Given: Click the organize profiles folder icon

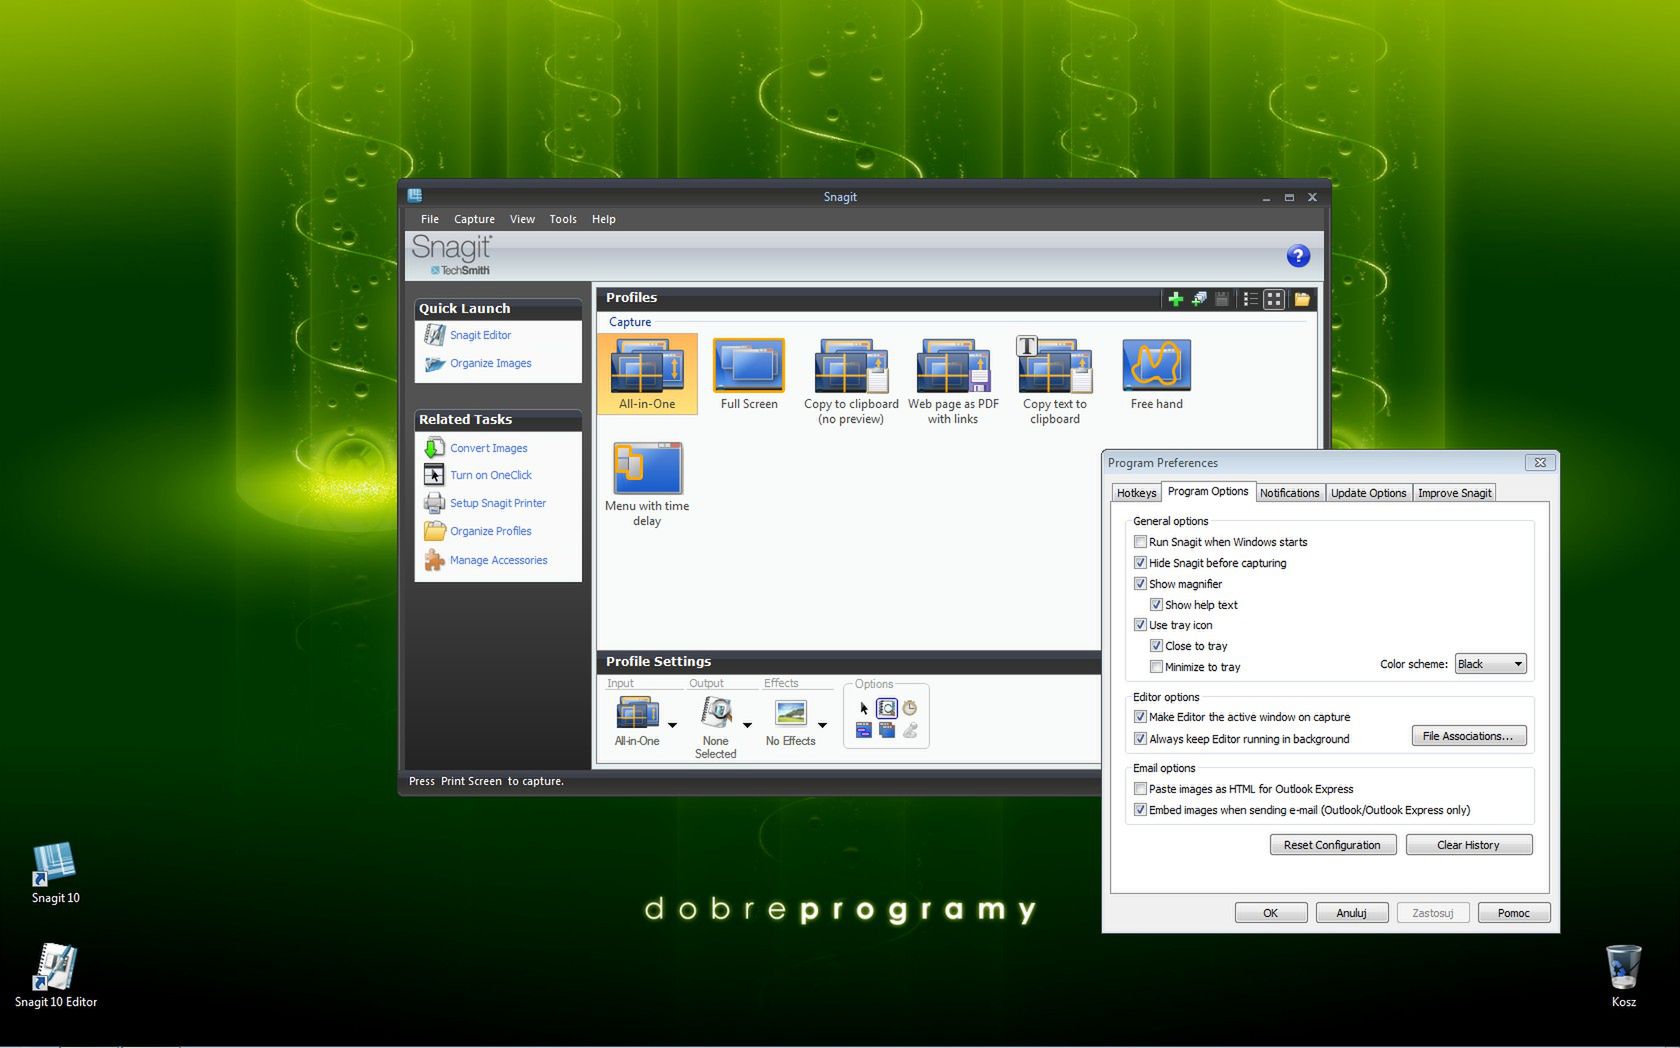Looking at the screenshot, I should pyautogui.click(x=1302, y=299).
